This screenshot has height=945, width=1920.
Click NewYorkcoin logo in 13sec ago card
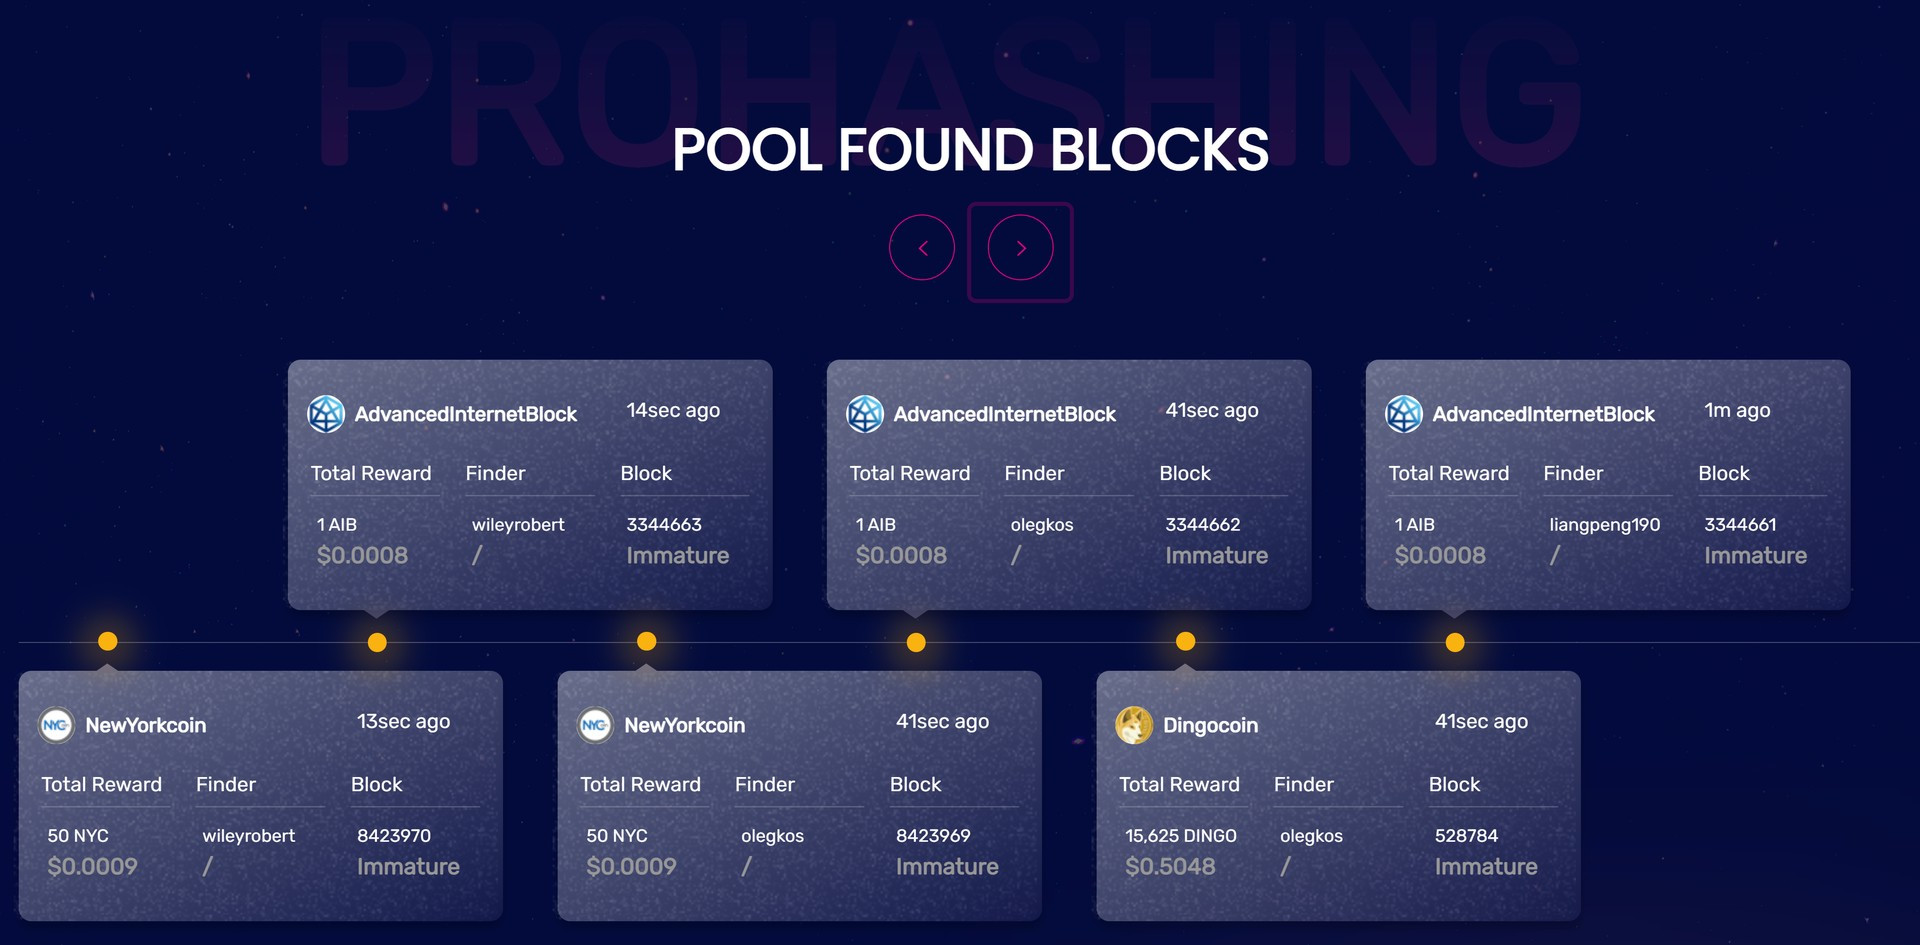(x=56, y=725)
